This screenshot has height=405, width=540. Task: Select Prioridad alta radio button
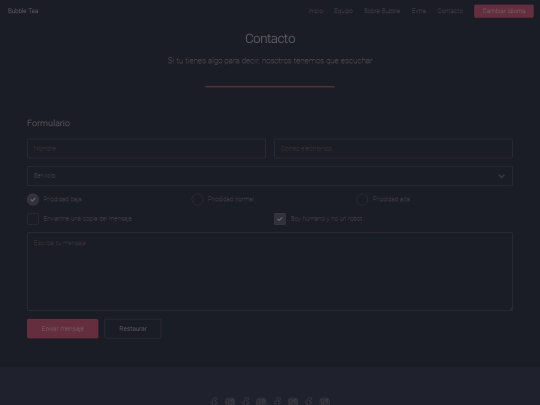click(362, 199)
